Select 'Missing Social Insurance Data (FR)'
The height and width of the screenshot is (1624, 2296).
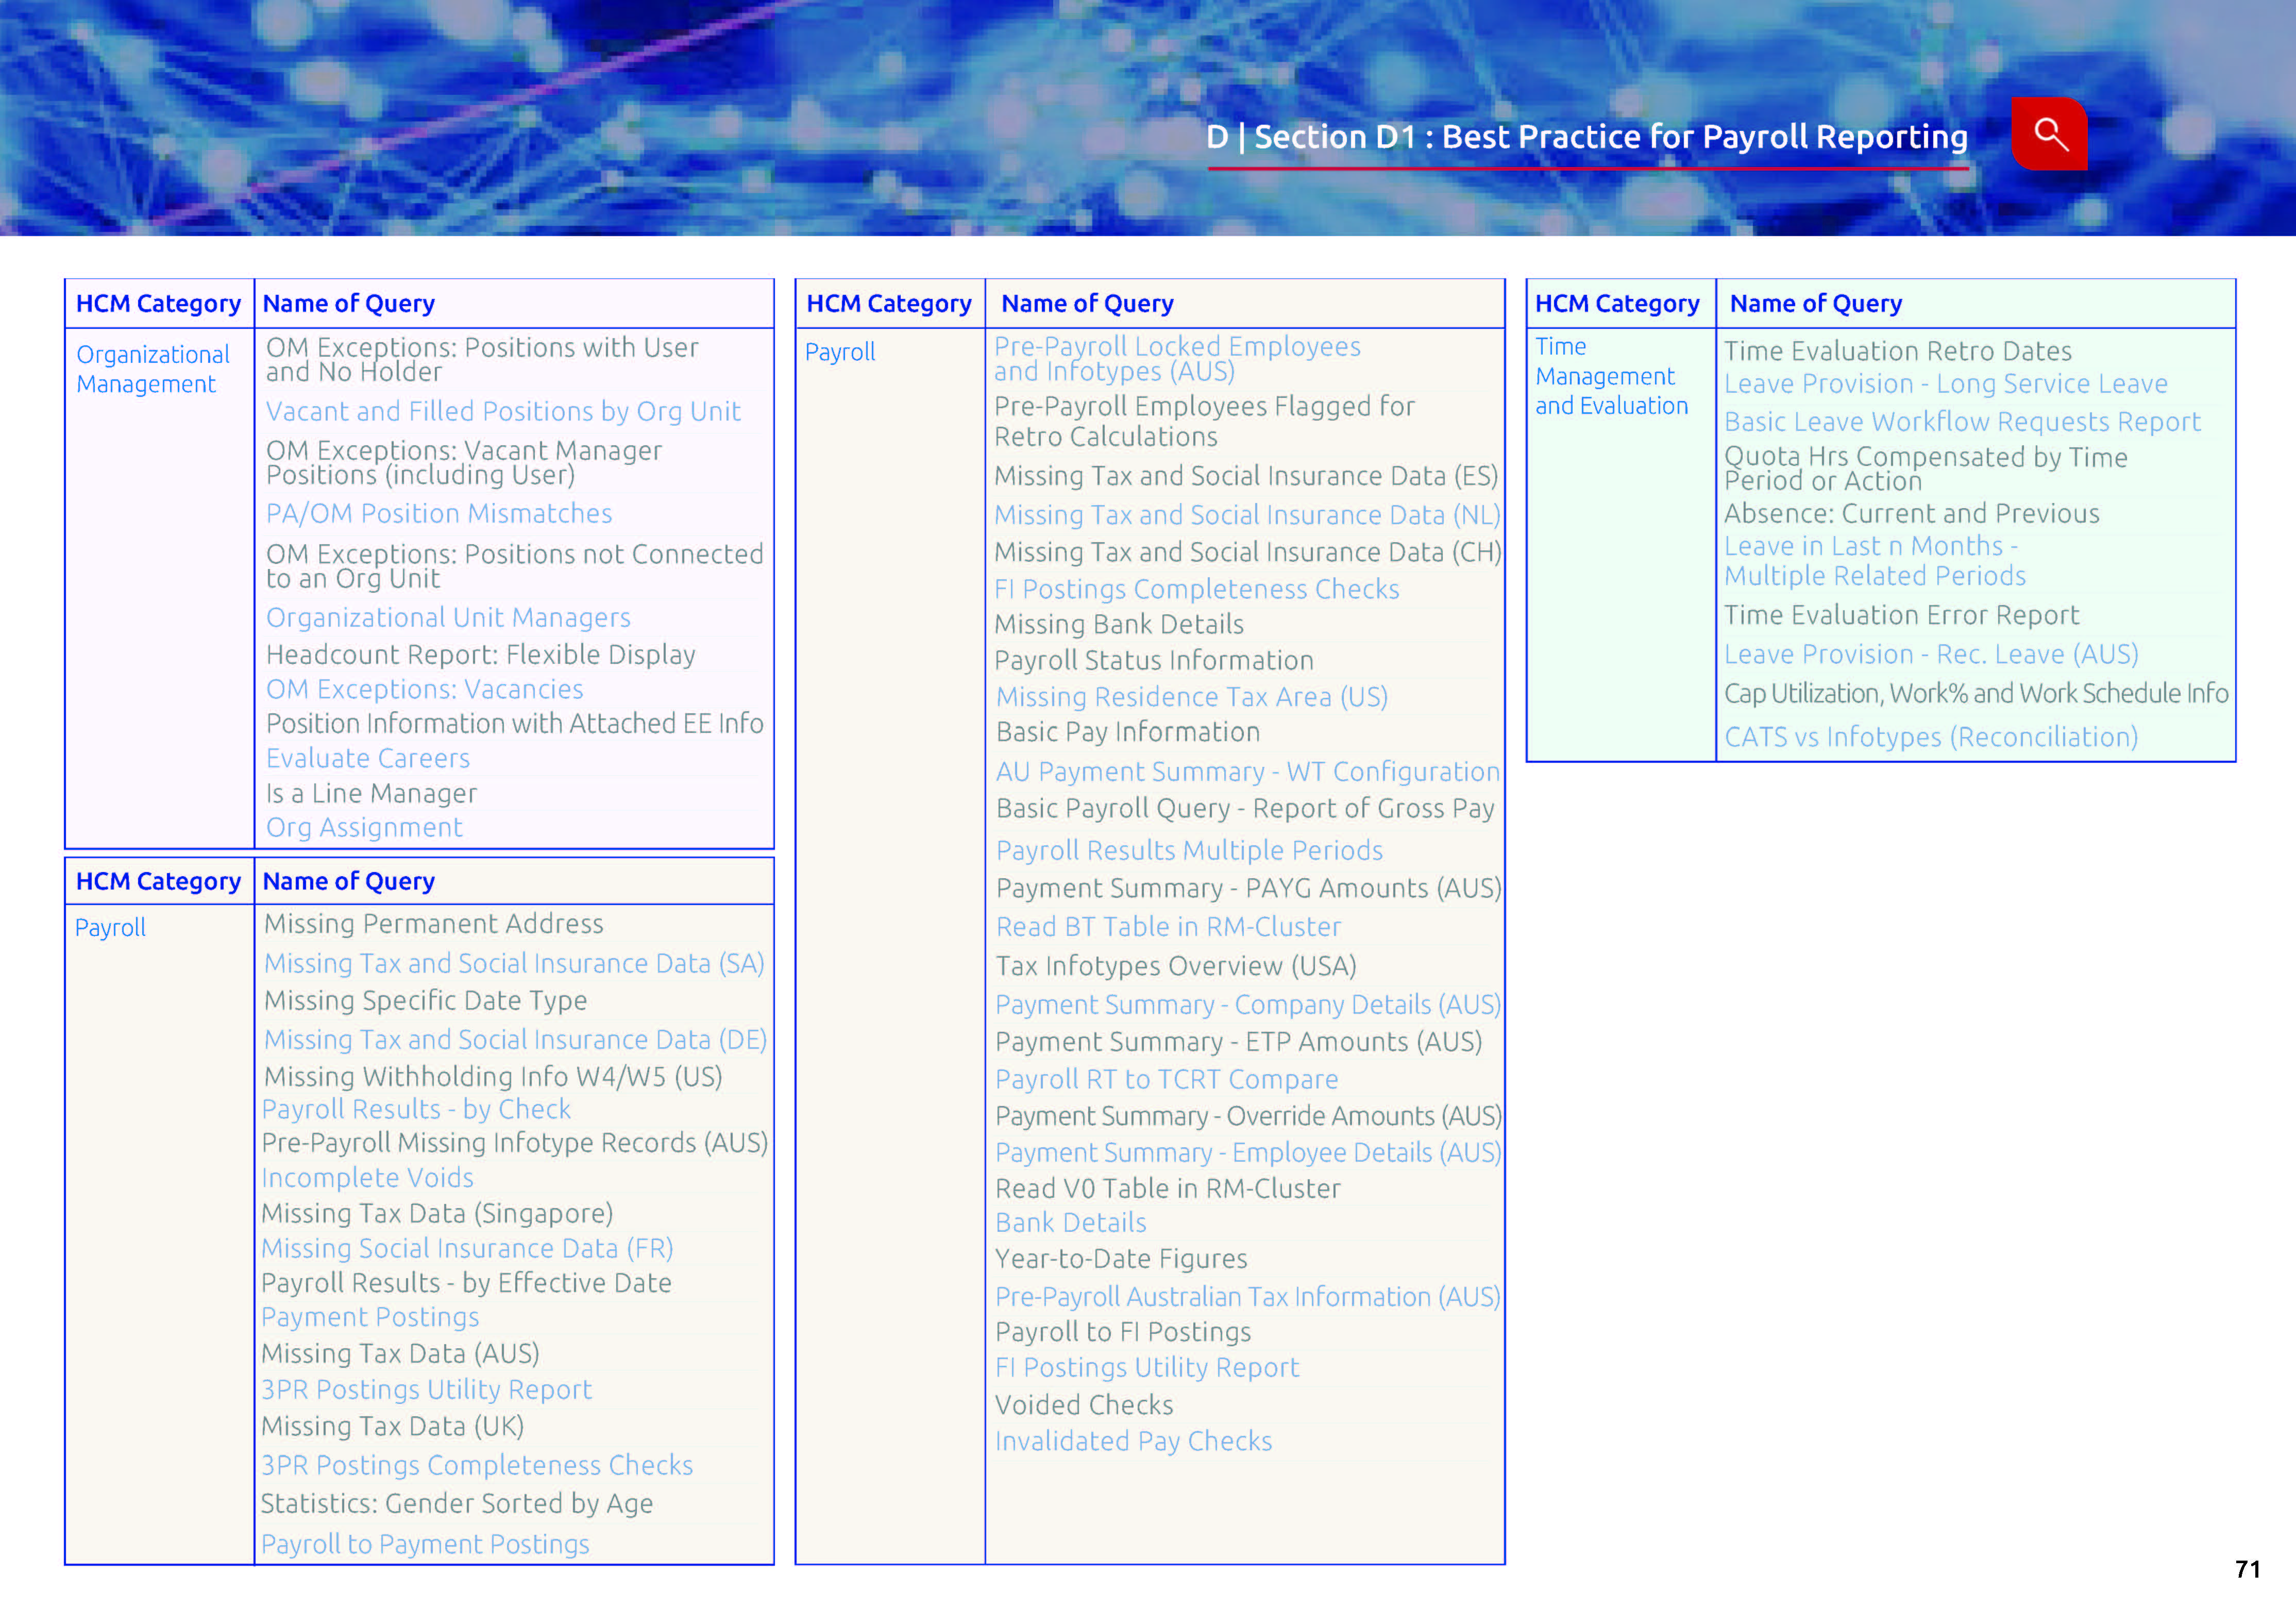click(467, 1248)
